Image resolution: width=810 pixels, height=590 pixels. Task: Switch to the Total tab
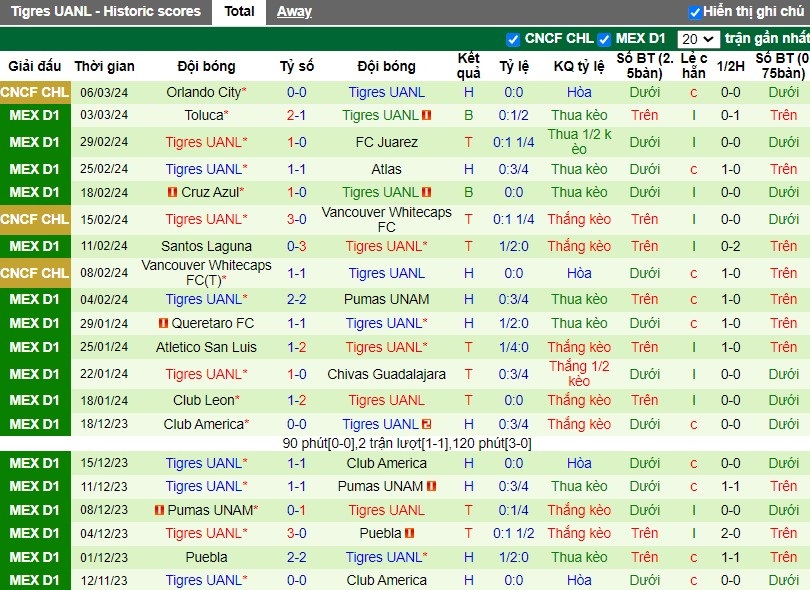coord(239,11)
